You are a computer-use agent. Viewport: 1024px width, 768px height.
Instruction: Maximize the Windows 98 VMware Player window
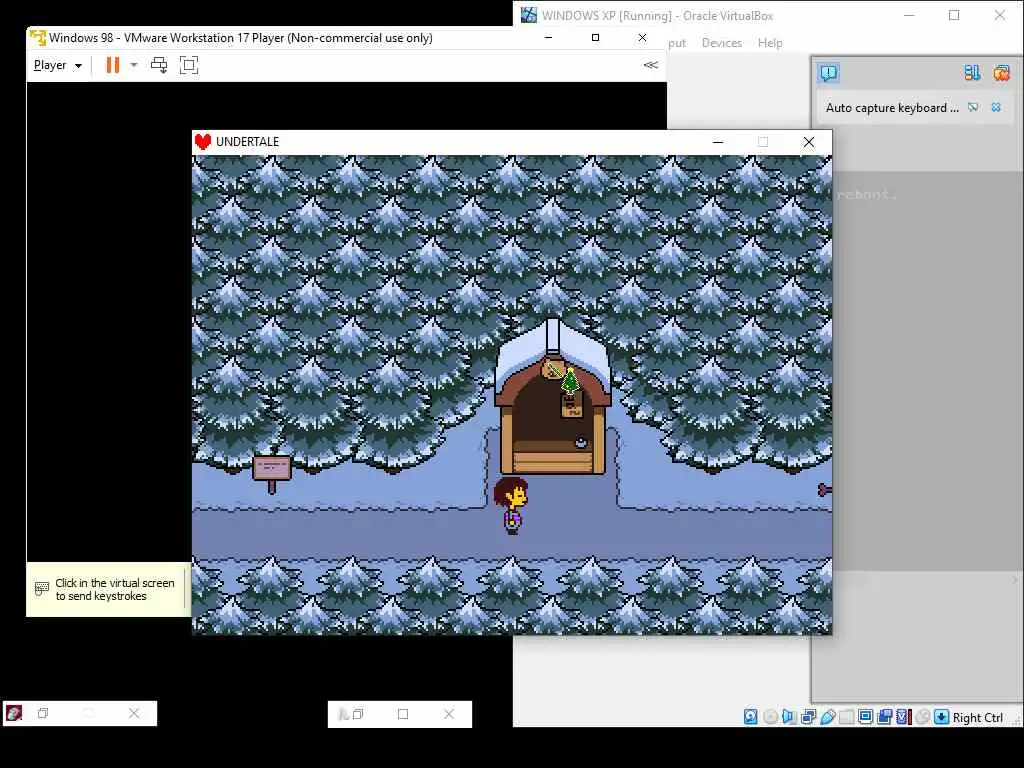point(595,38)
